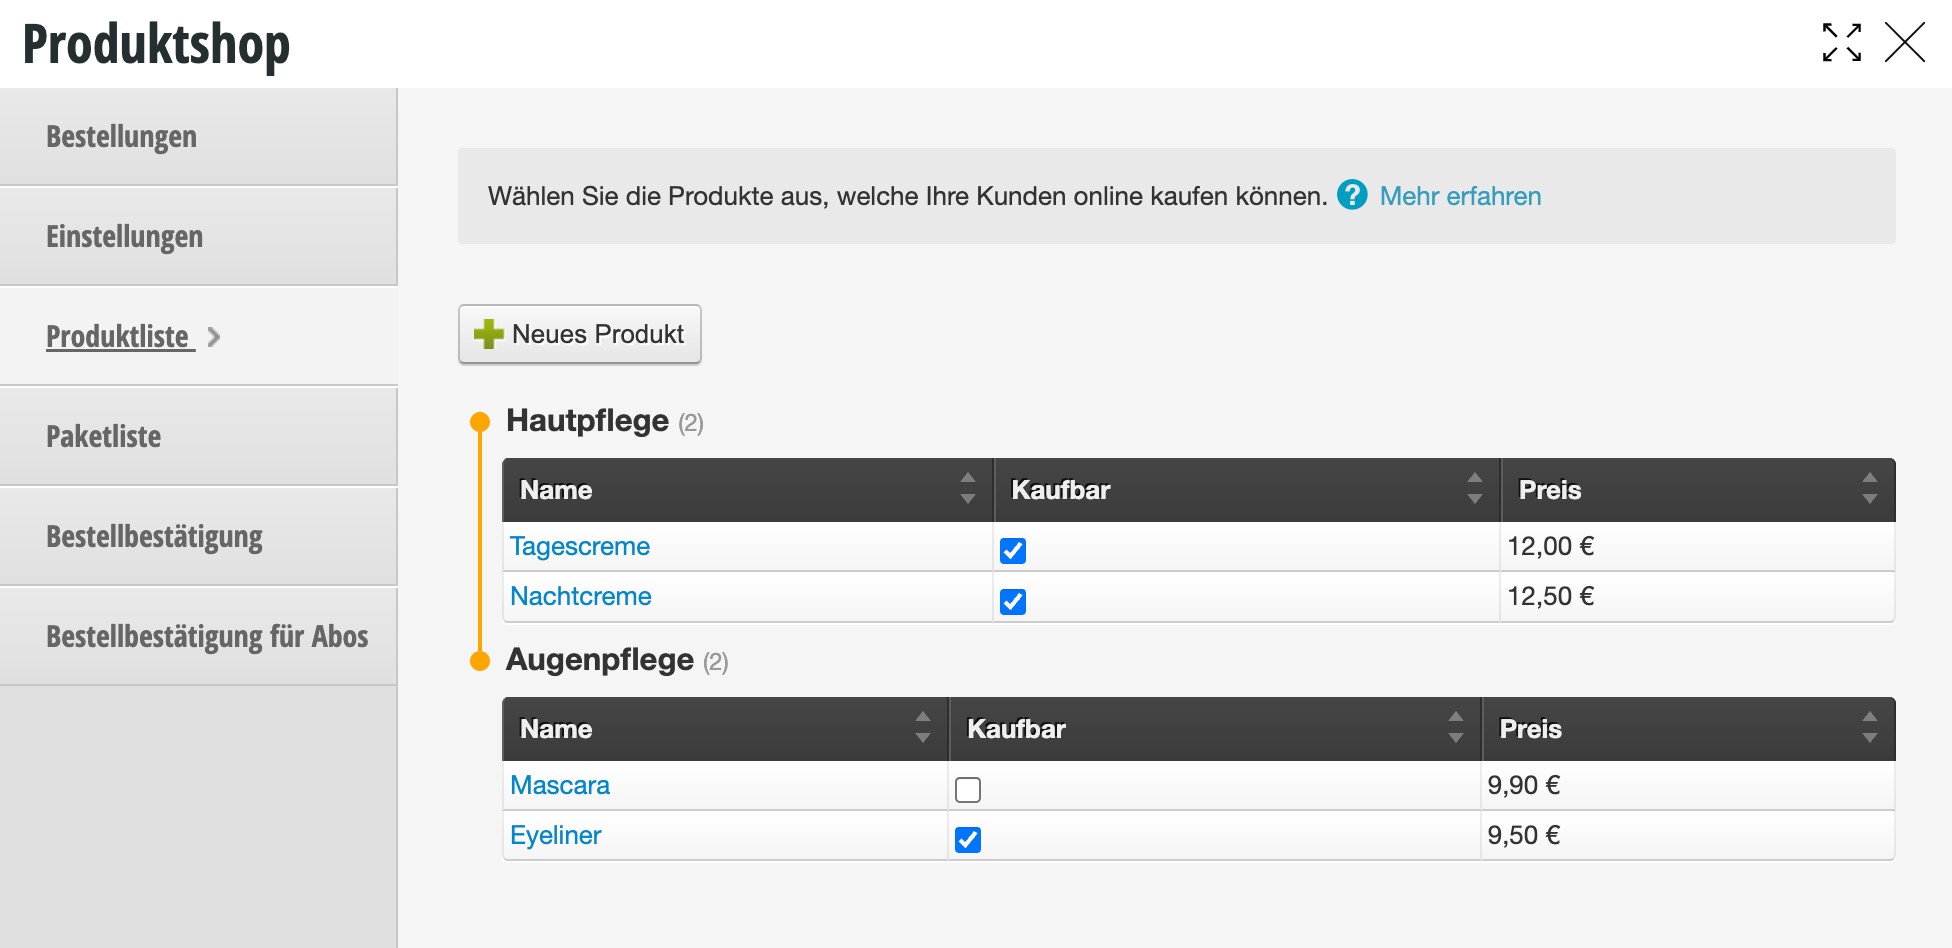Open the Tagescreme product link

pyautogui.click(x=580, y=546)
